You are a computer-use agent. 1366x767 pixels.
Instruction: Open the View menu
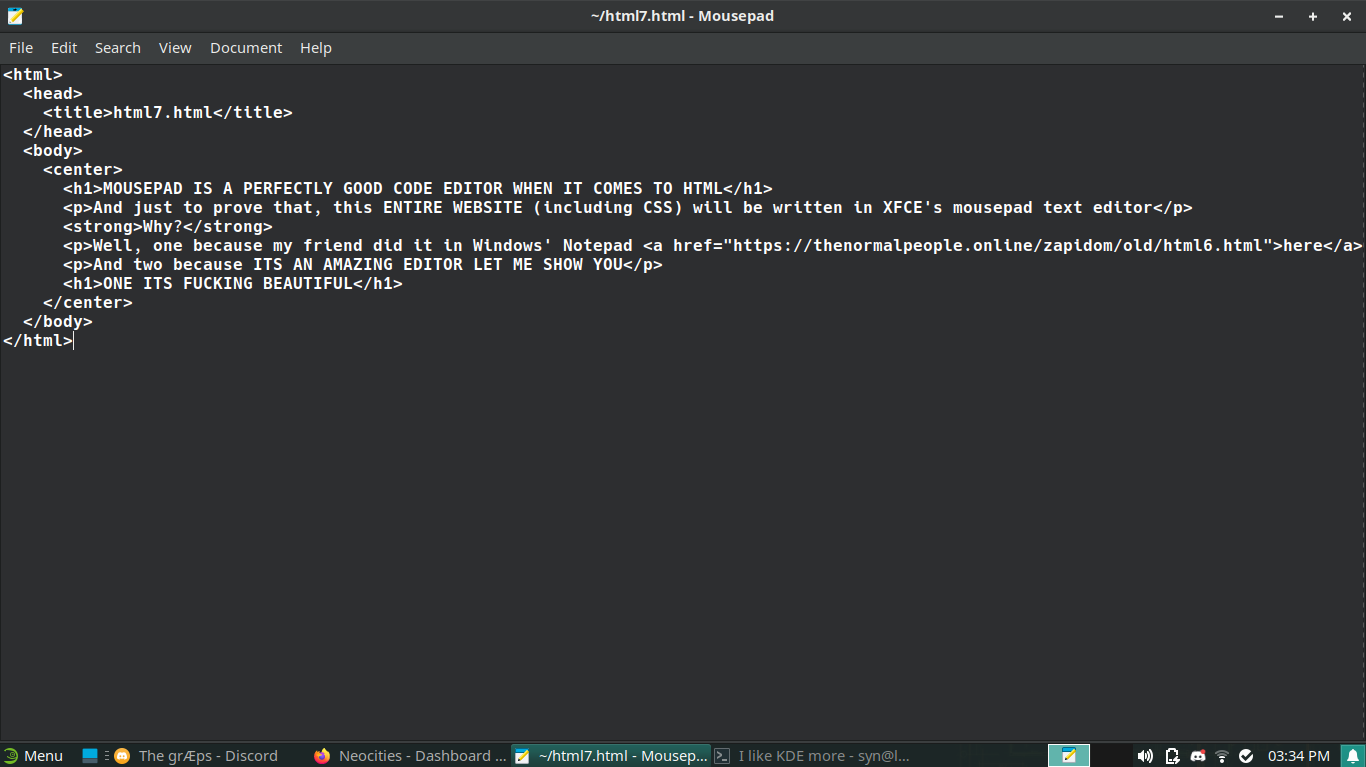(175, 48)
